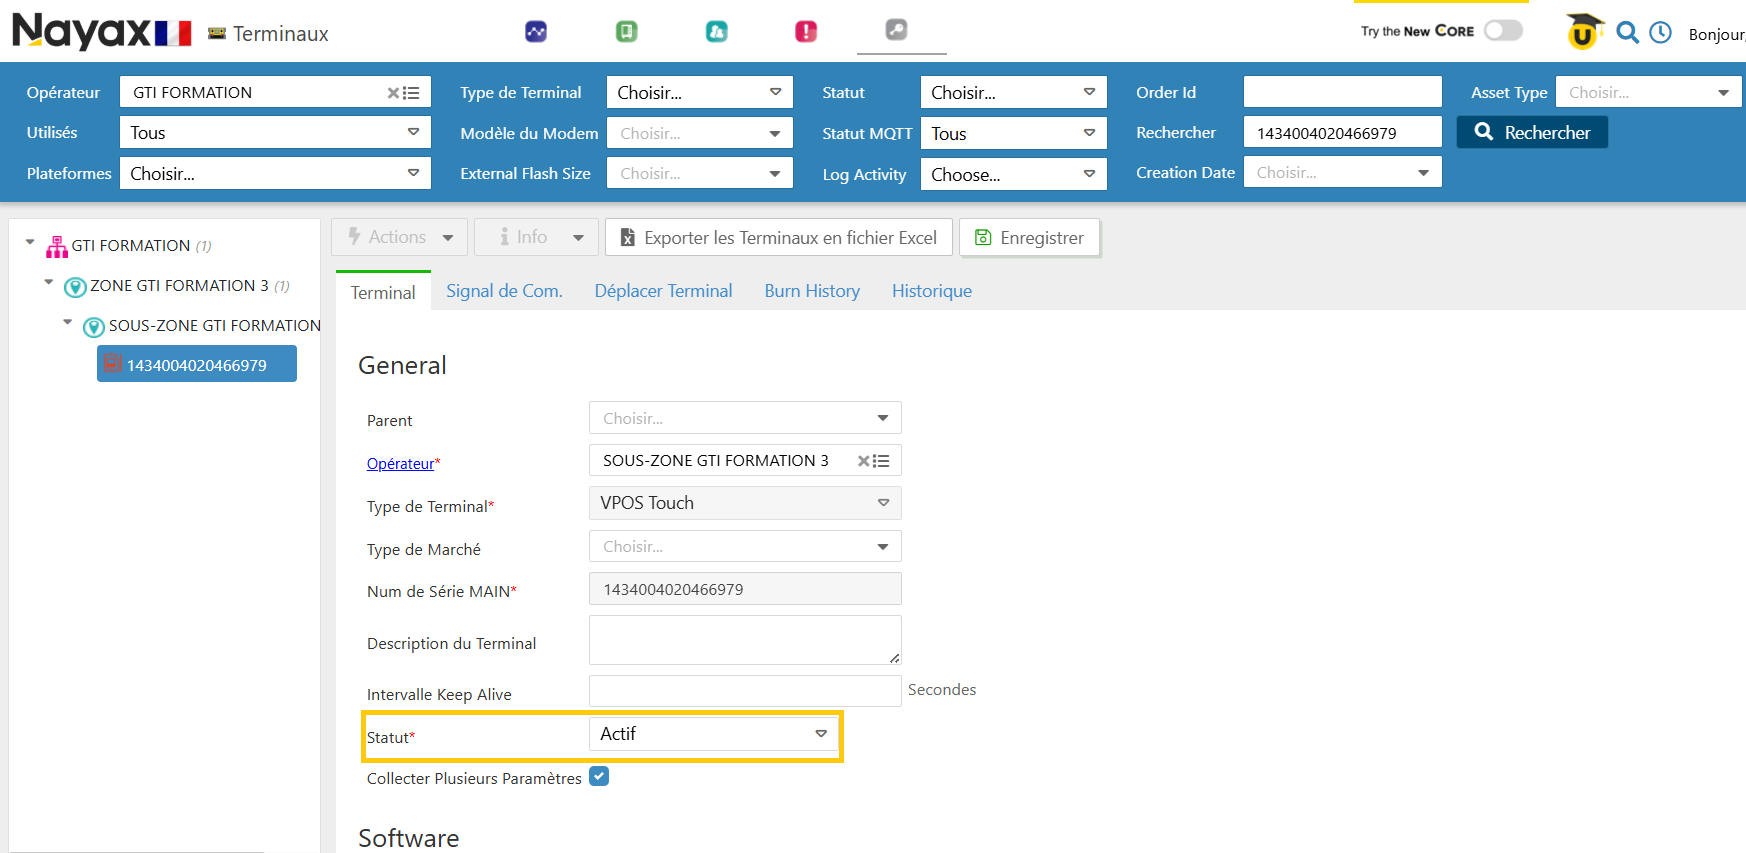
Task: Open Type de Marché dropdown
Action: (745, 546)
